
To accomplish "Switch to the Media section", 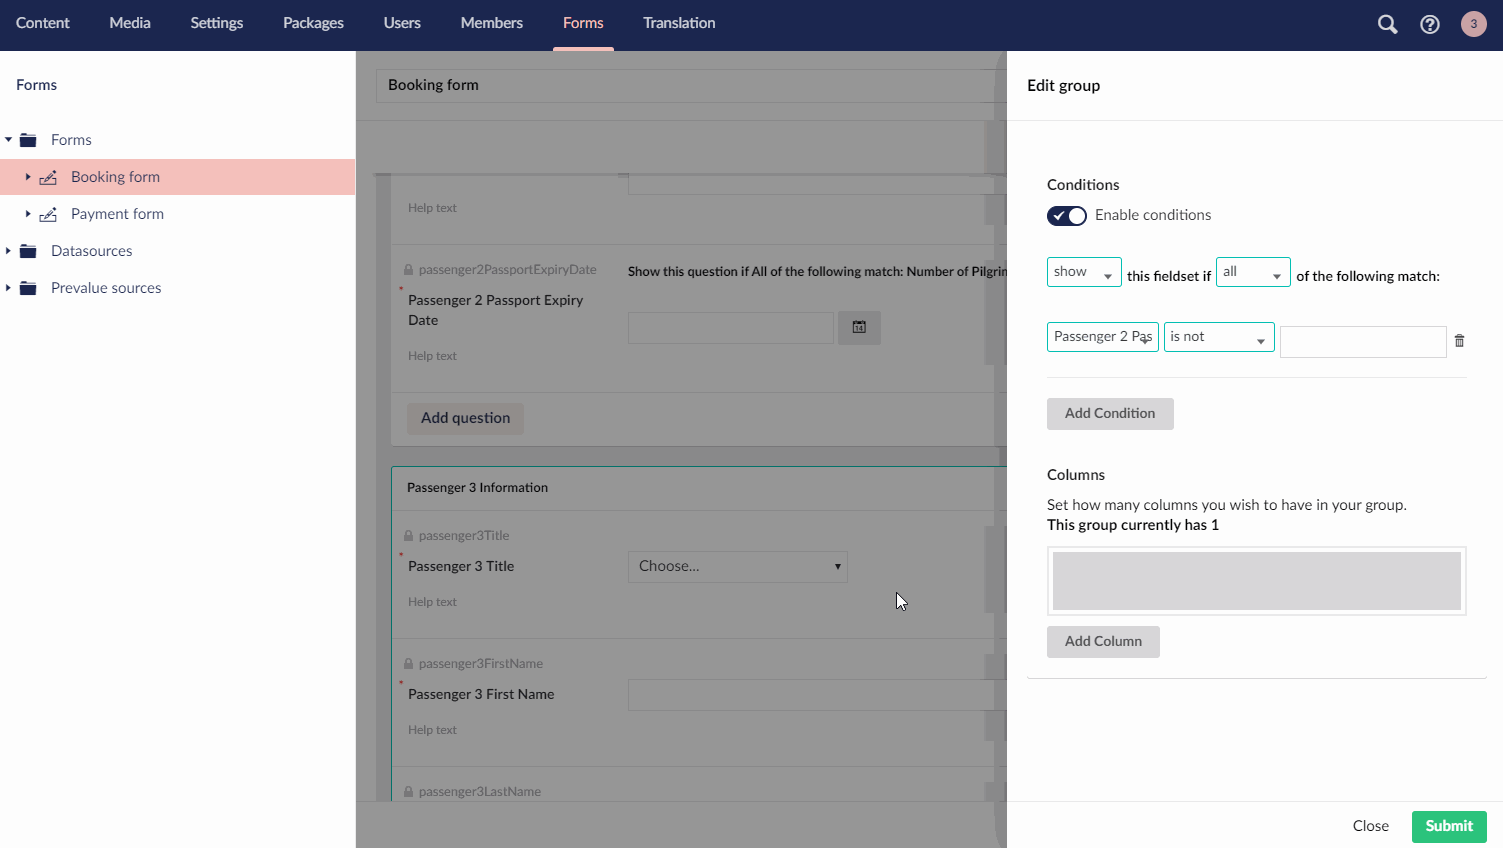I will (x=129, y=23).
